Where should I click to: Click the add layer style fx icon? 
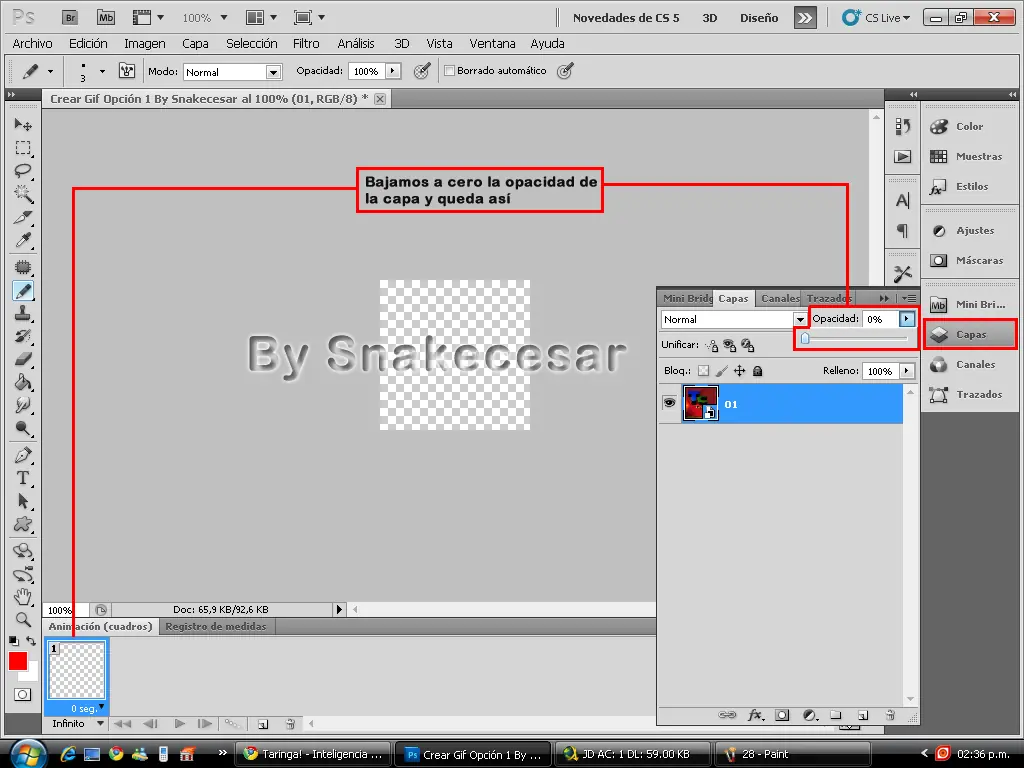click(x=755, y=715)
